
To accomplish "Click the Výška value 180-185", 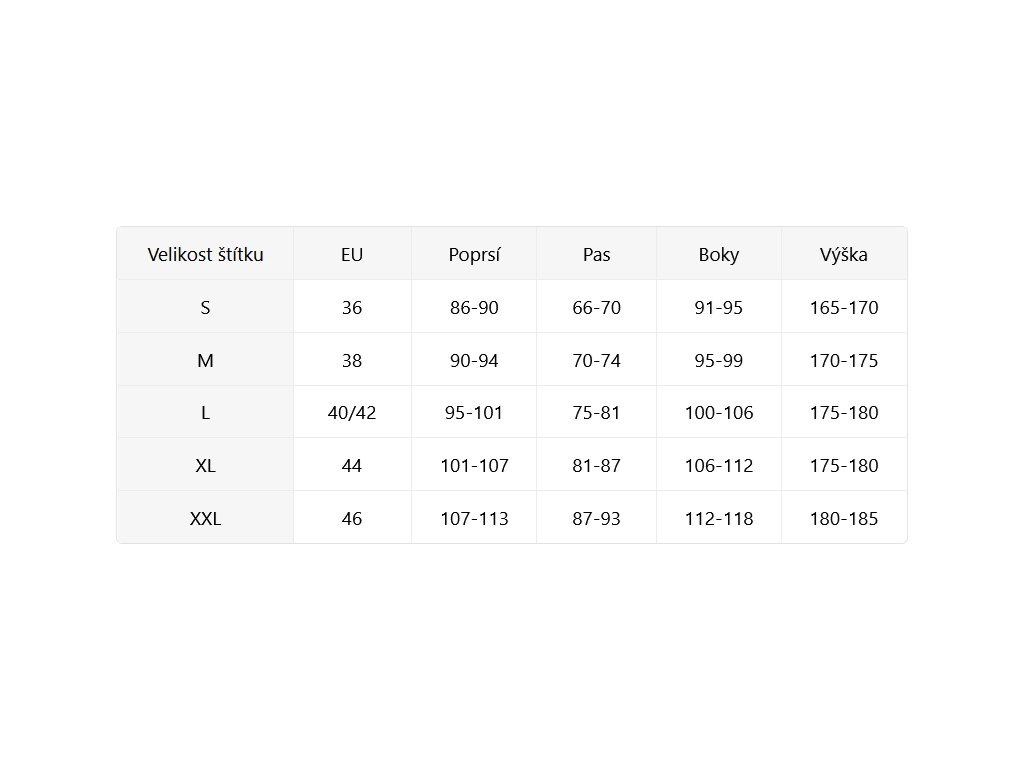I will click(x=844, y=518).
